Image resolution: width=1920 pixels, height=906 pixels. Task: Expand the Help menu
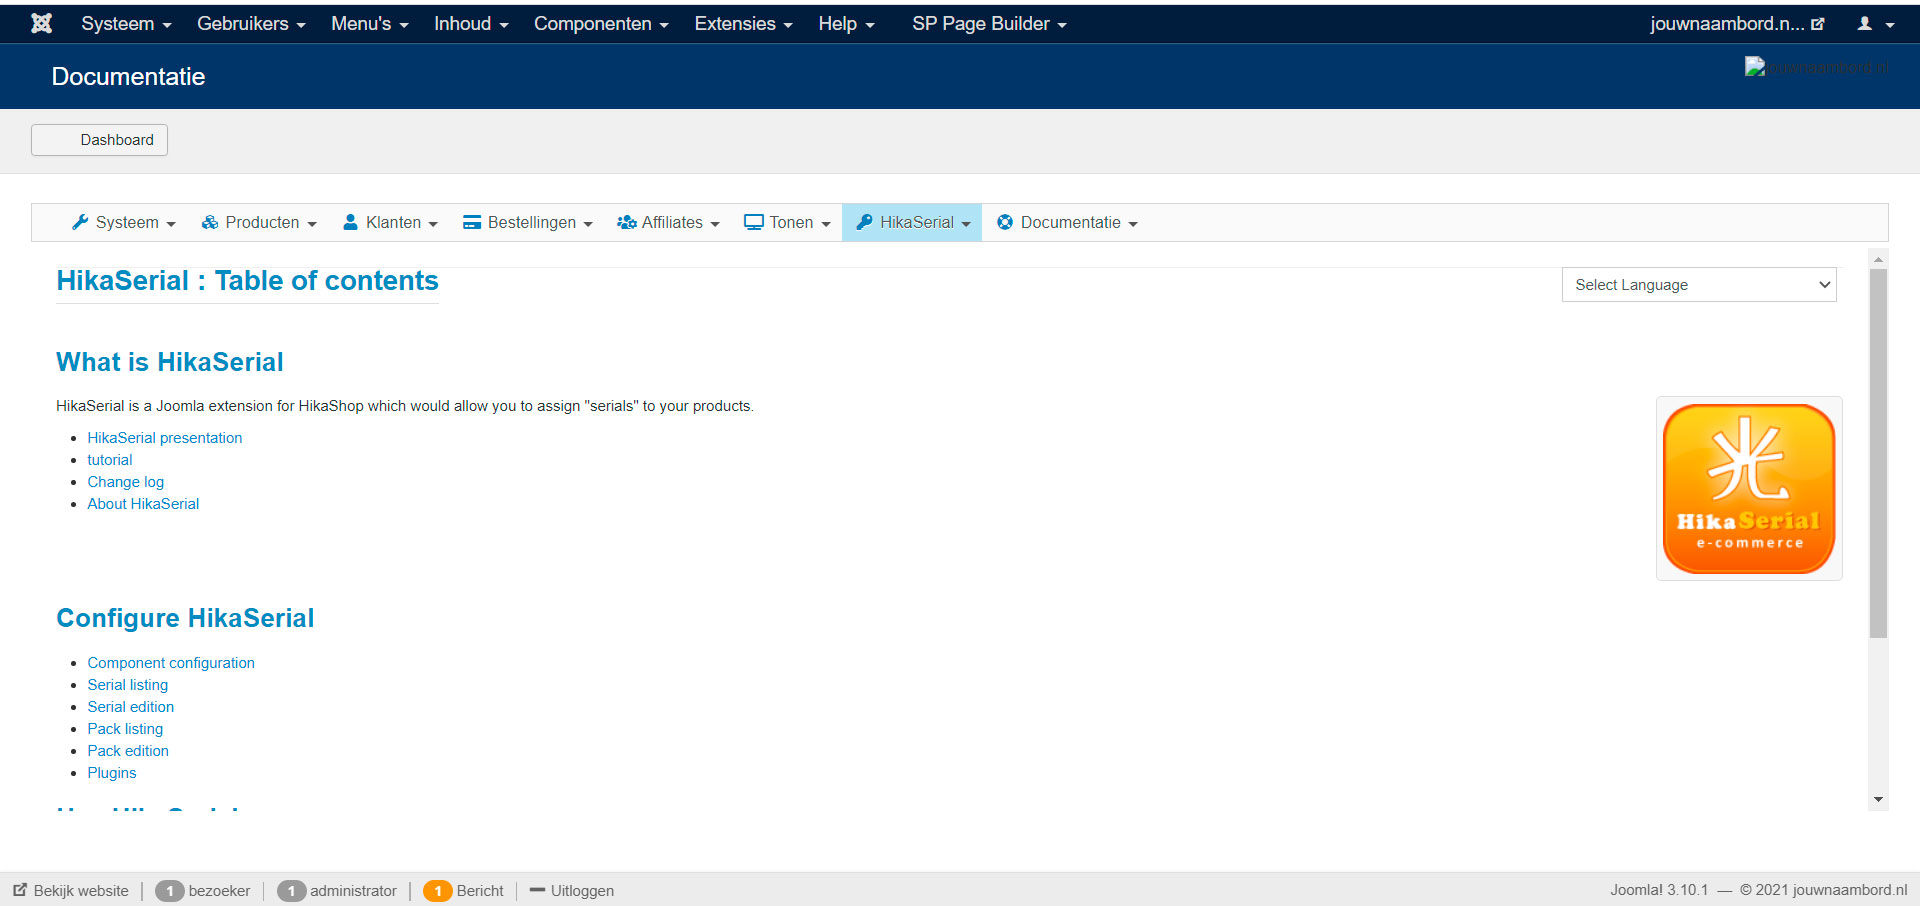[x=846, y=23]
